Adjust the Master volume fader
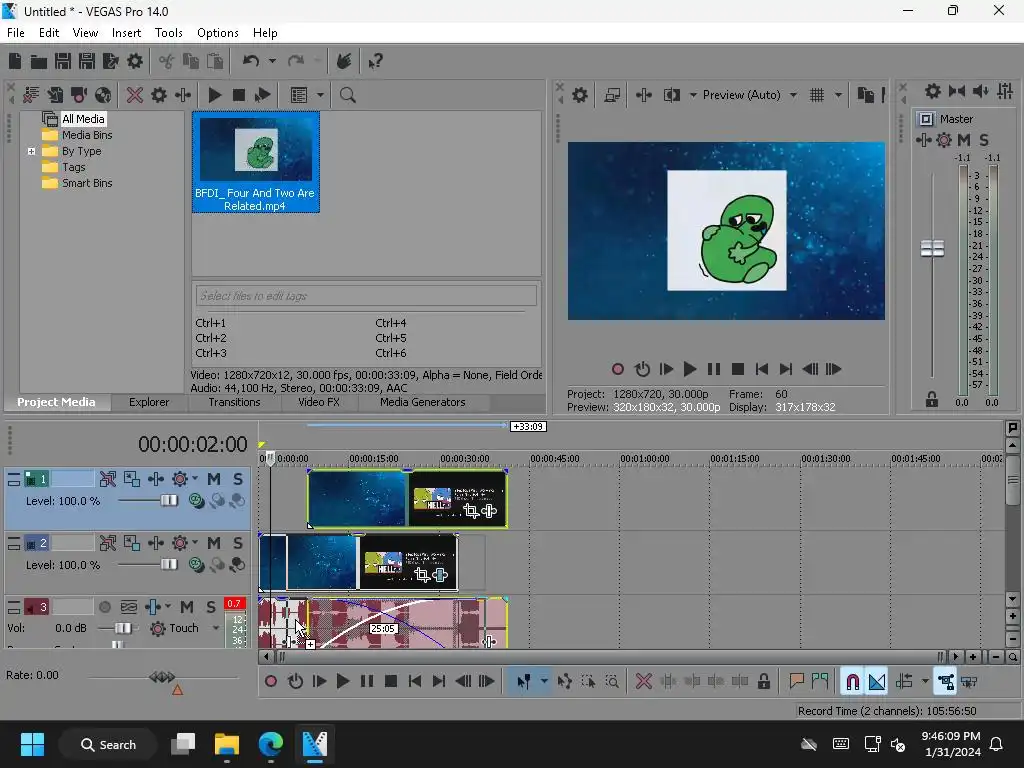1024x768 pixels. [933, 248]
